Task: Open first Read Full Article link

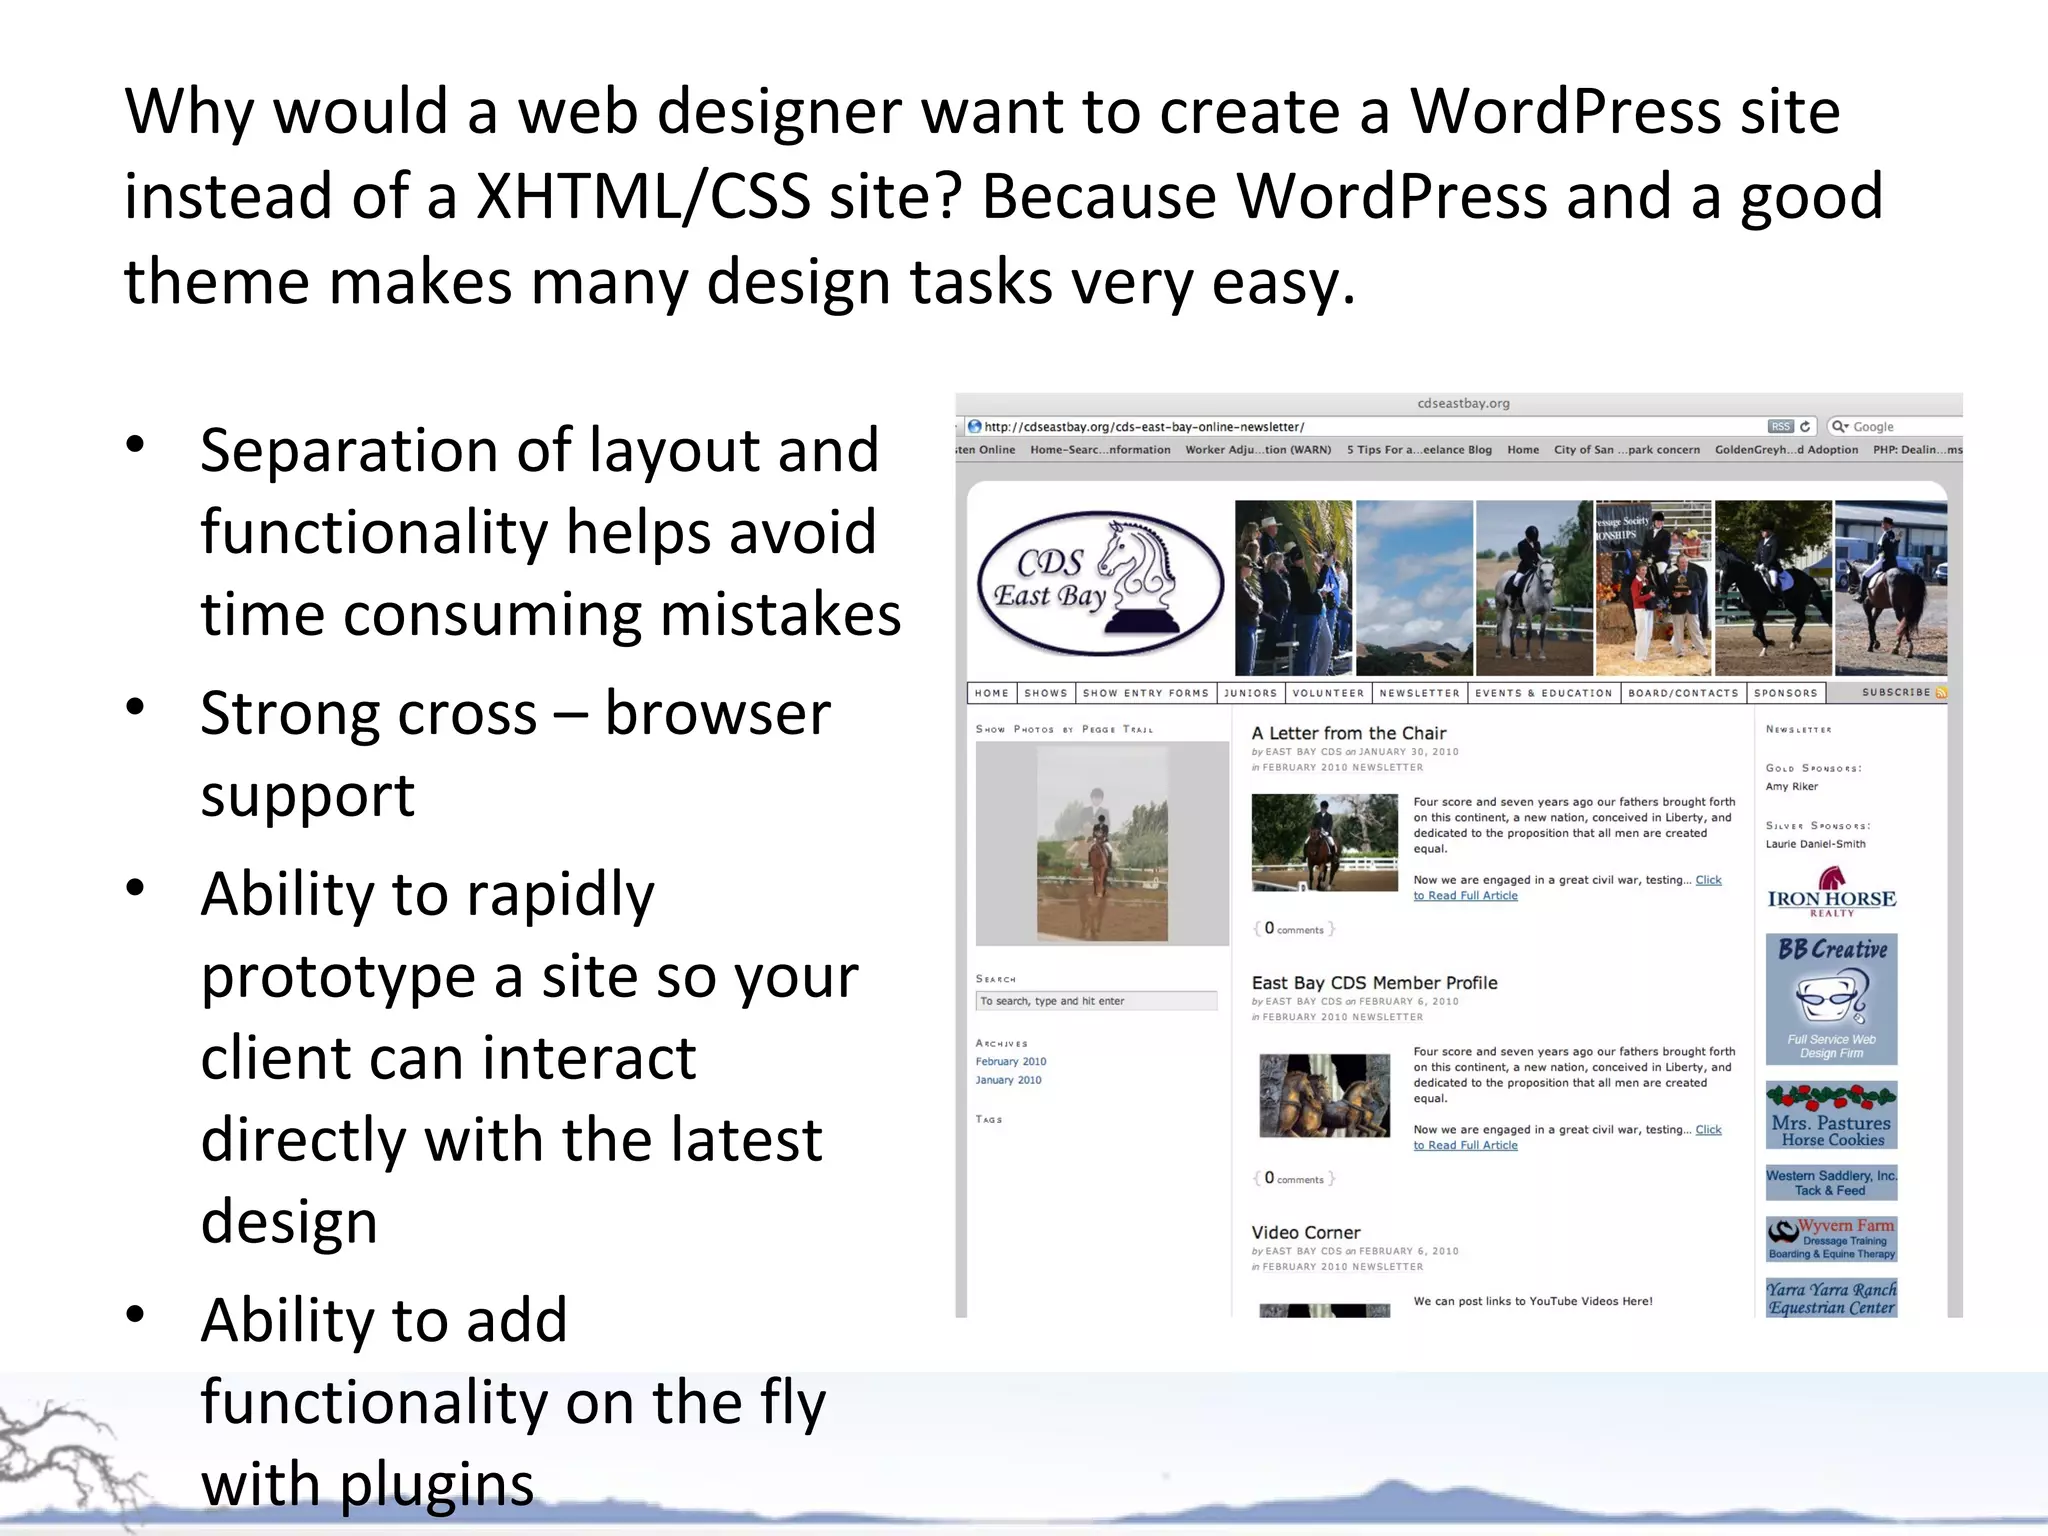Action: point(1465,896)
